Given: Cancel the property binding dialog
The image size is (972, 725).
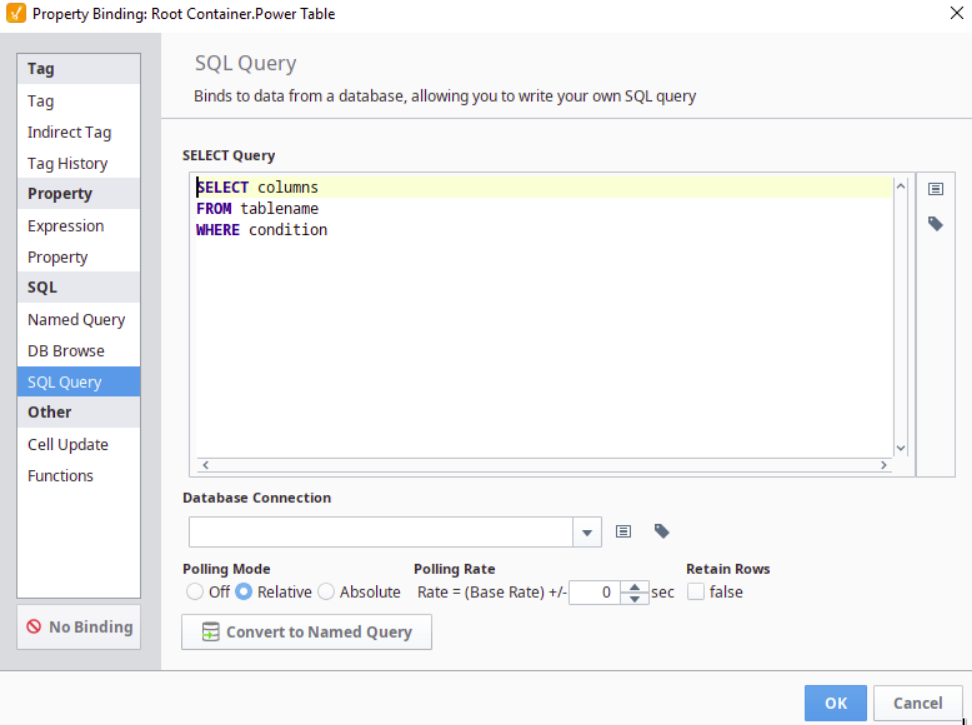Looking at the screenshot, I should 917,703.
